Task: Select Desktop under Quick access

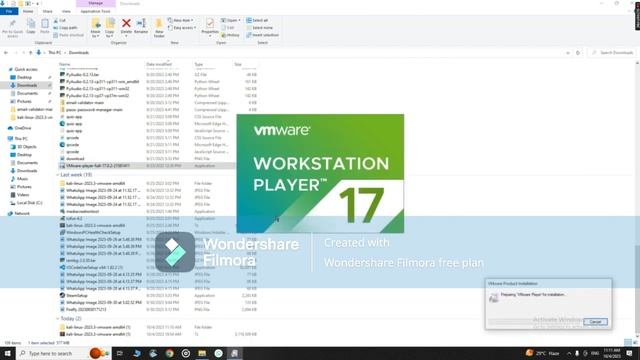Action: tap(24, 77)
